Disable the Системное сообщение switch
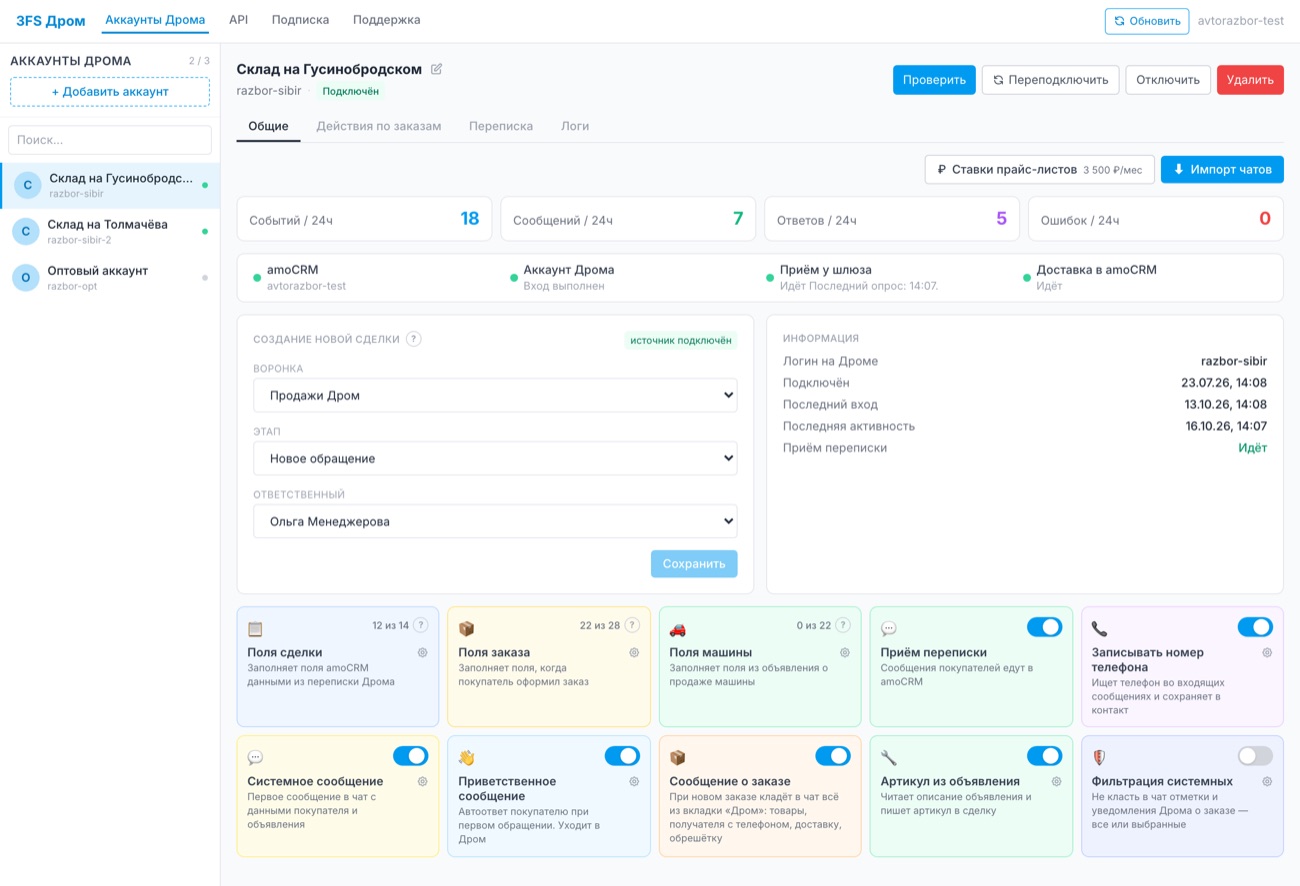The height and width of the screenshot is (886, 1300). click(411, 756)
